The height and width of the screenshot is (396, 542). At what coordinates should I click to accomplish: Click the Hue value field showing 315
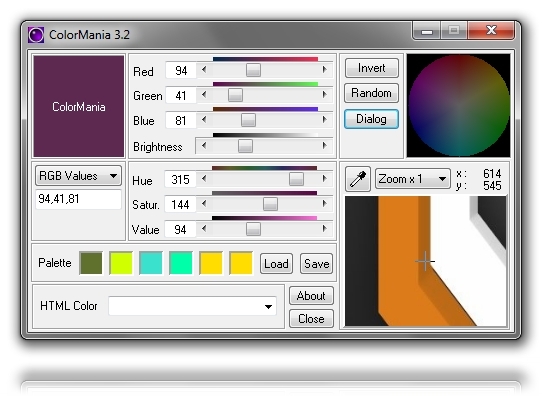point(180,180)
